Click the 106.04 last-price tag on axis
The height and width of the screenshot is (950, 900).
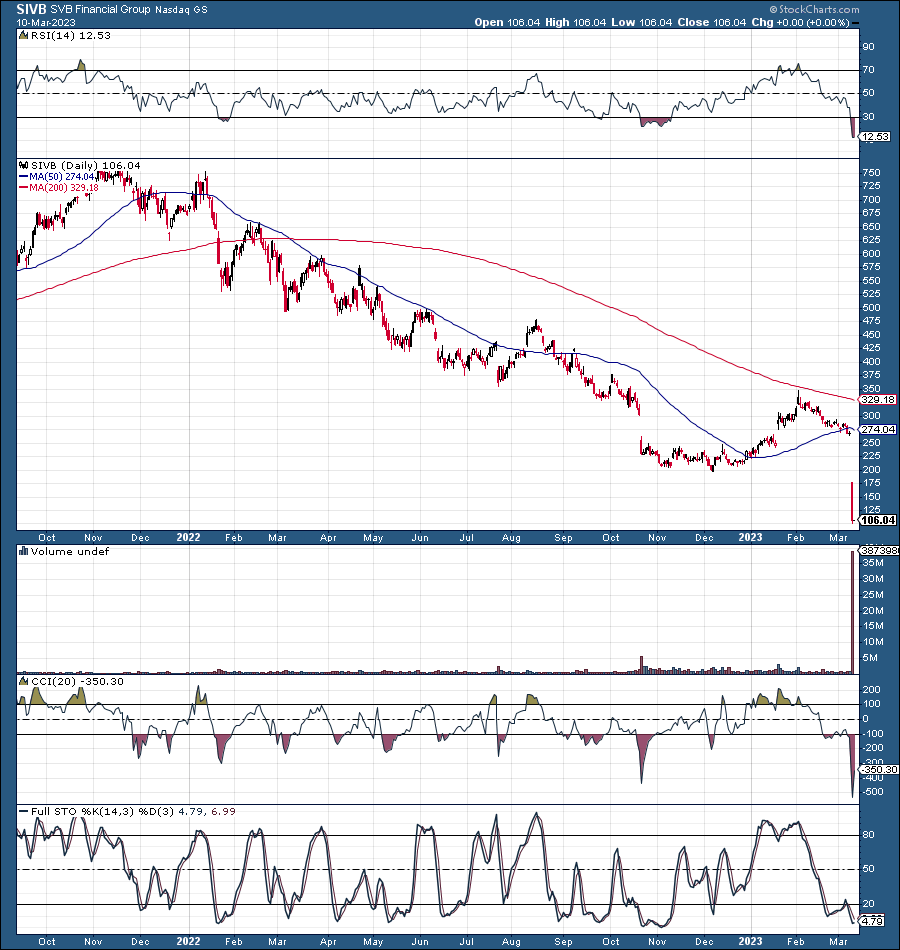(x=878, y=520)
